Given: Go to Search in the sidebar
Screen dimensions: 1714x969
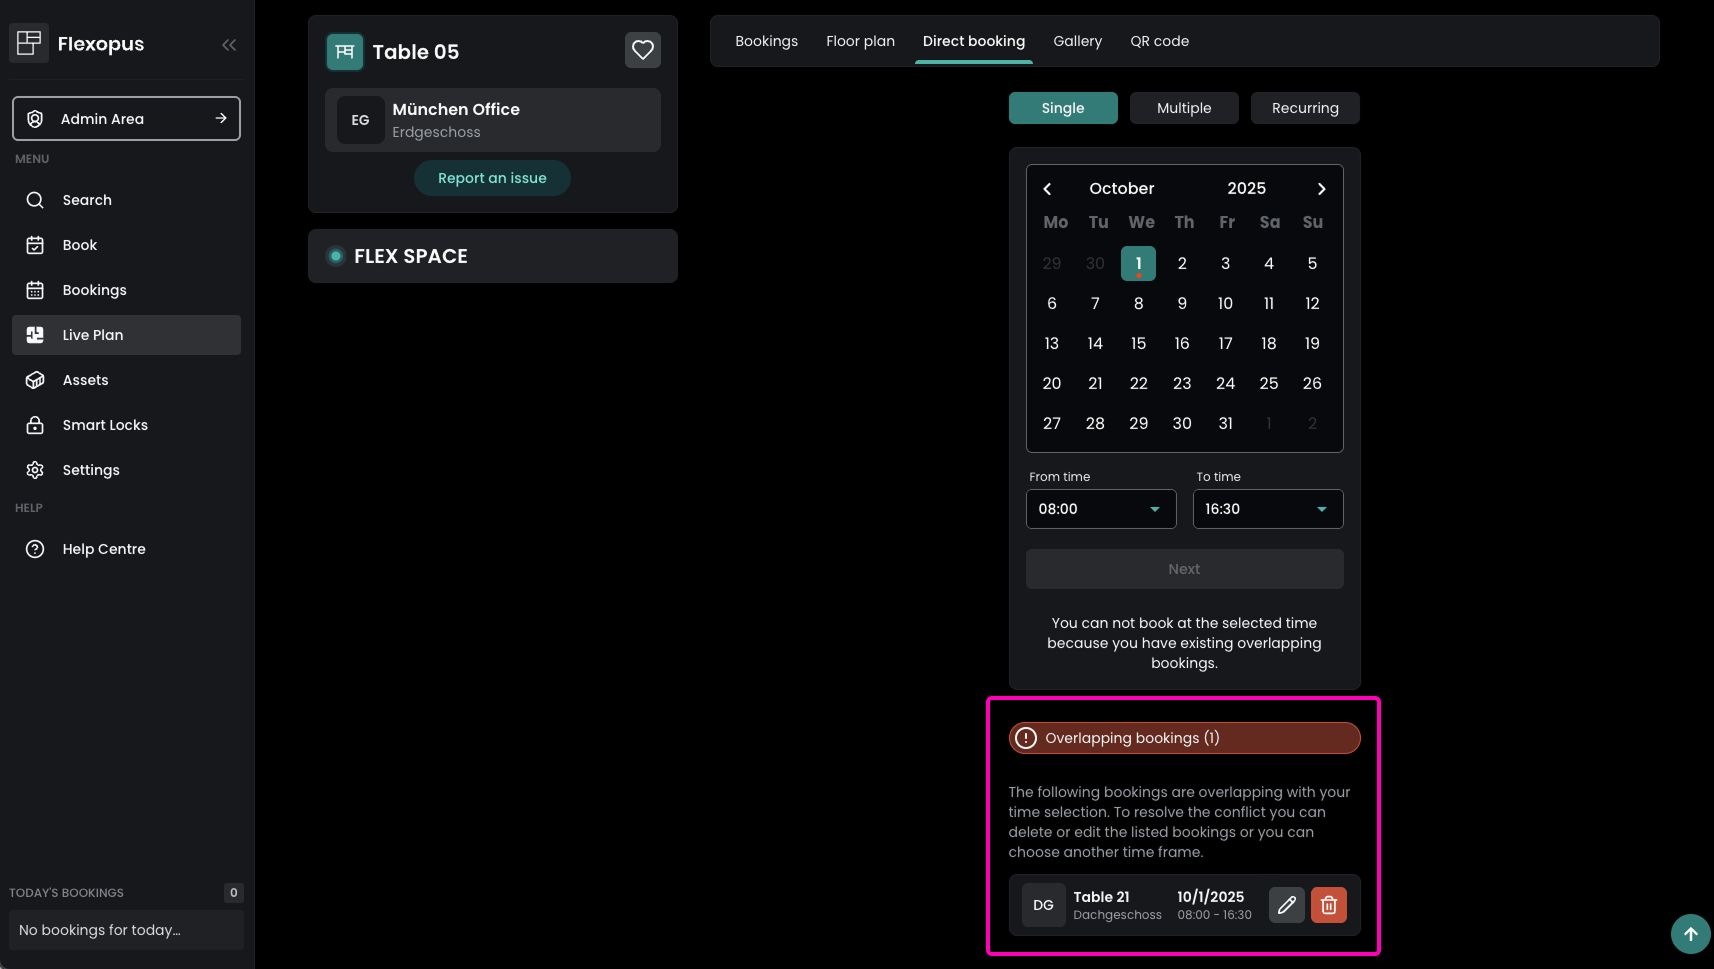Looking at the screenshot, I should 87,200.
